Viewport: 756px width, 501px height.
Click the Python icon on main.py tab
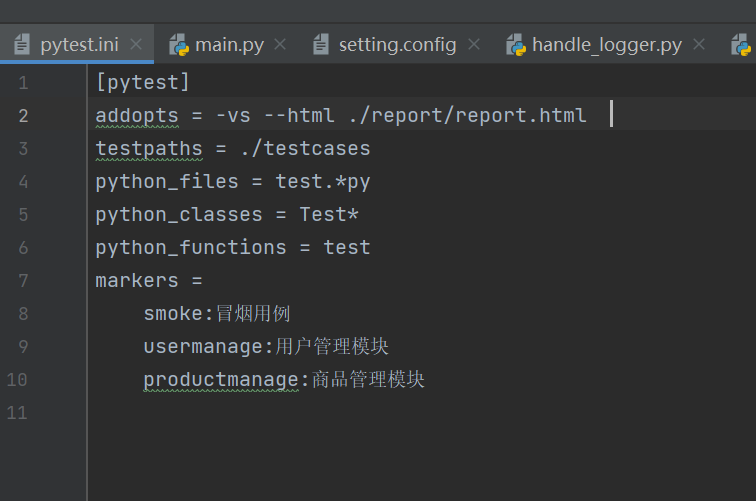tap(179, 45)
